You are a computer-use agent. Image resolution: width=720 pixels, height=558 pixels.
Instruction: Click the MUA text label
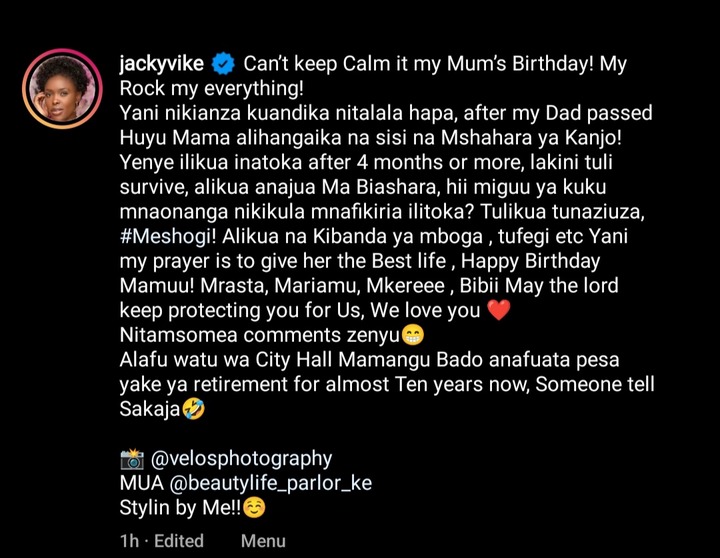click(x=142, y=483)
